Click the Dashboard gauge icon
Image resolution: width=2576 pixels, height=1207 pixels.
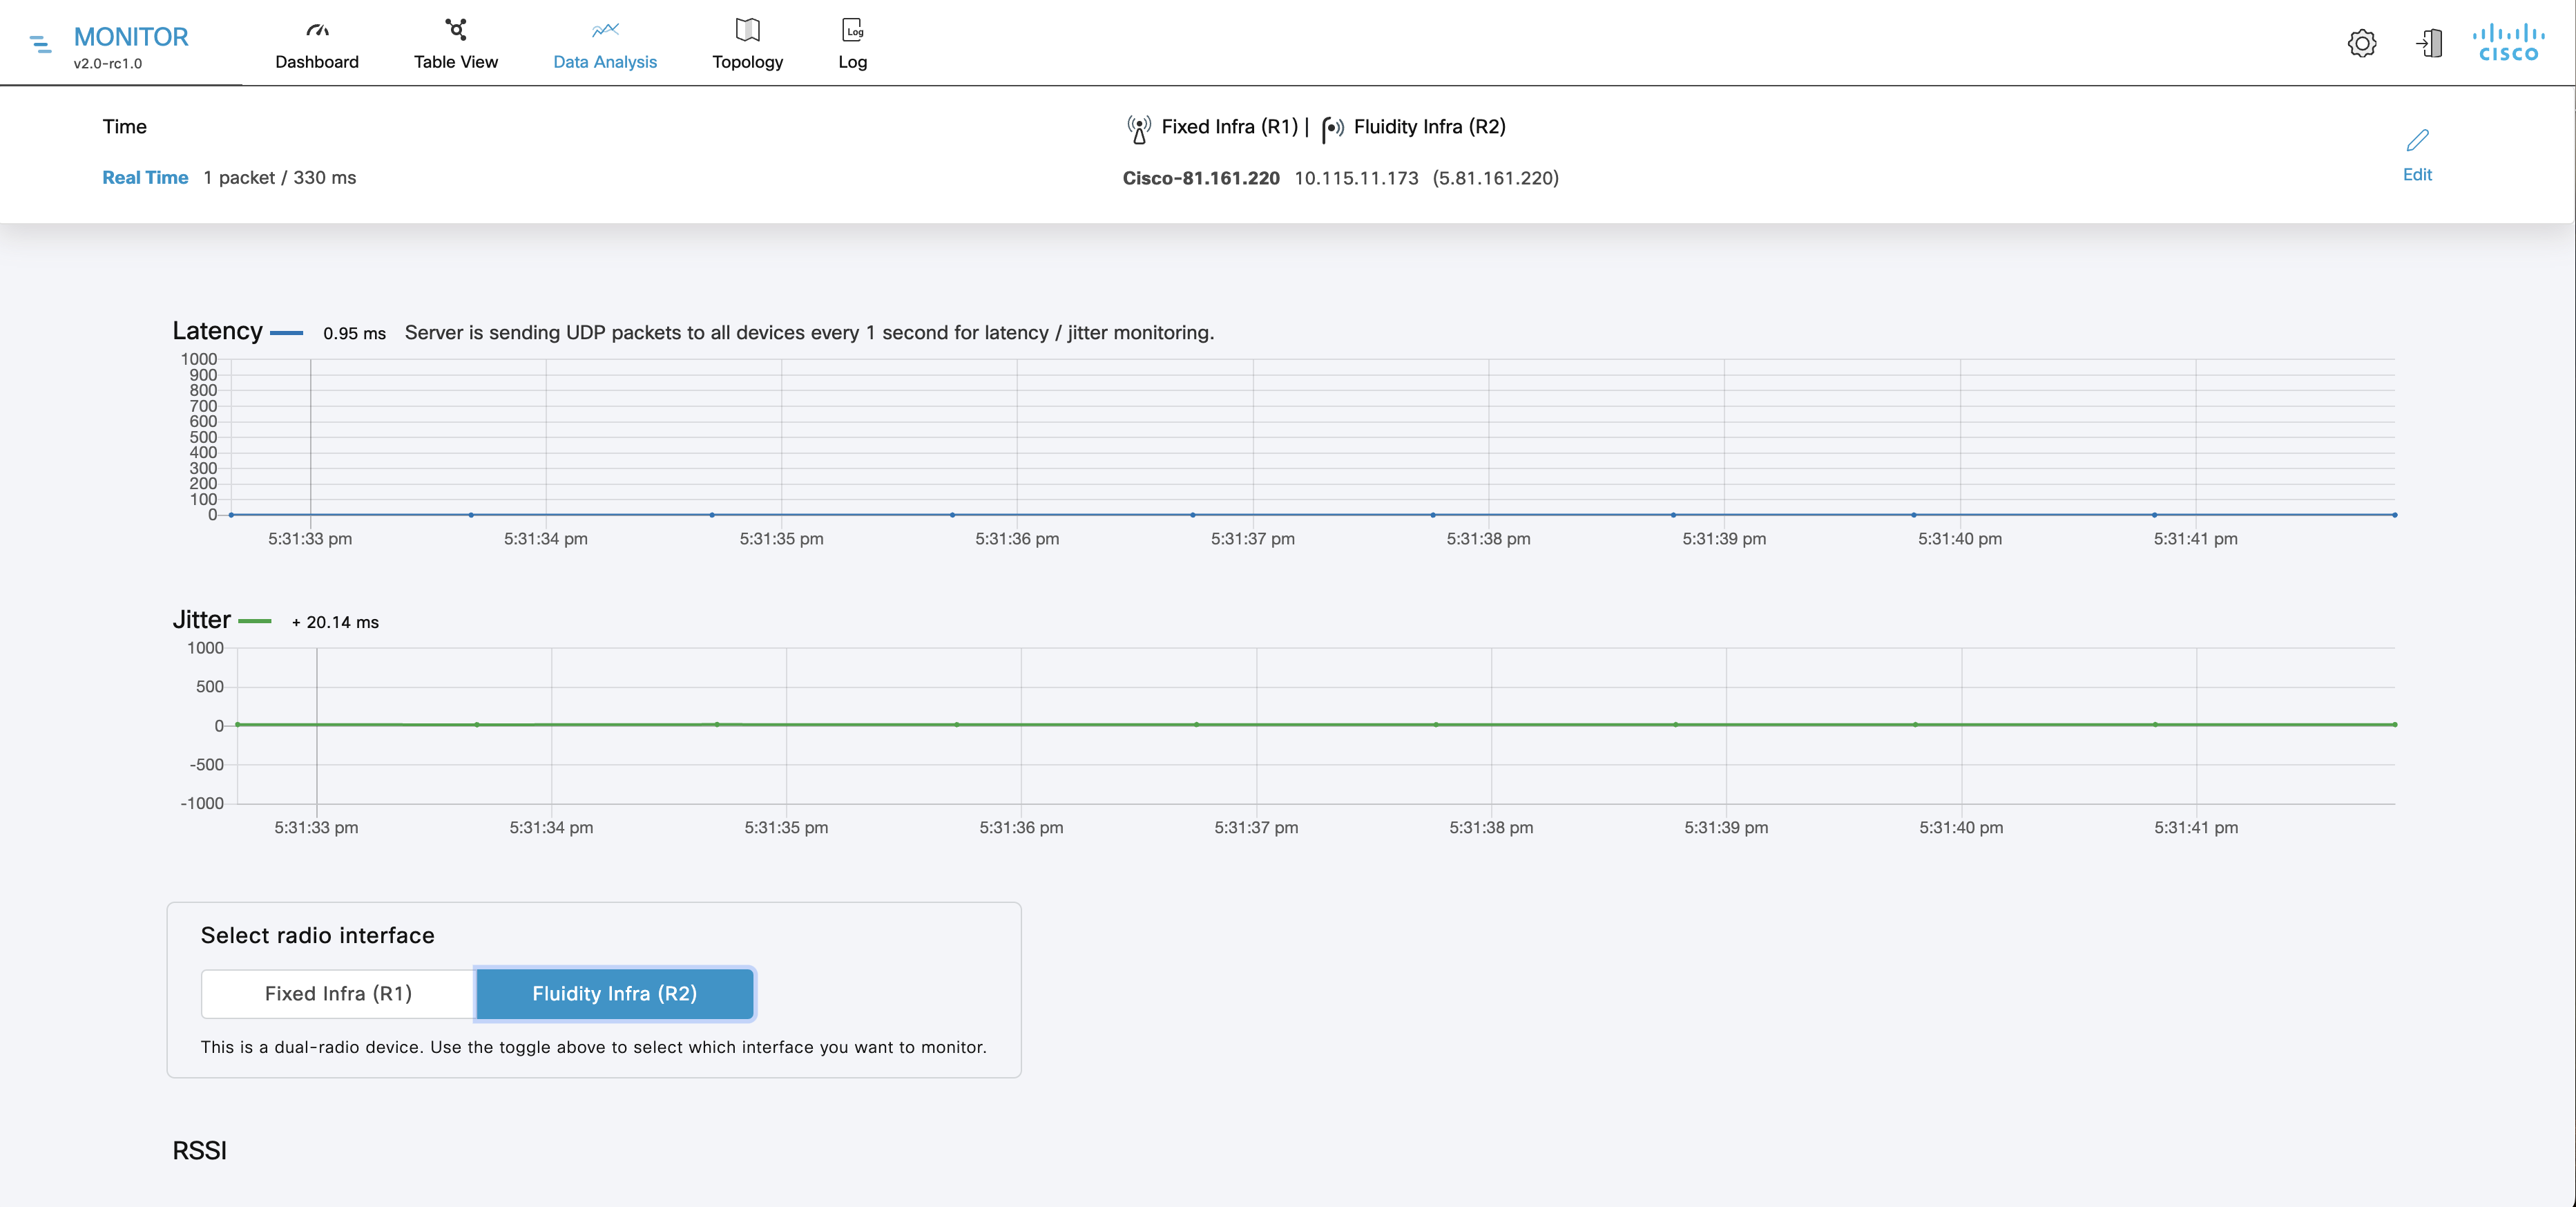317,30
